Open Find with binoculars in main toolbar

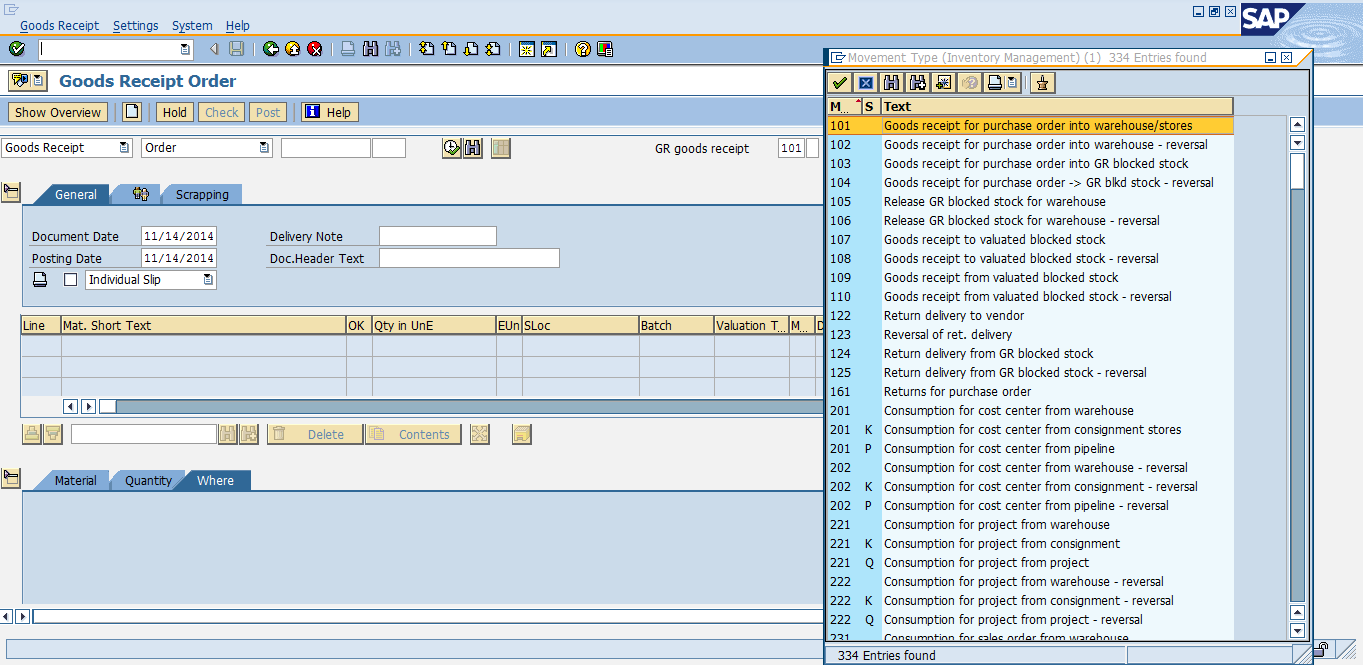point(370,48)
